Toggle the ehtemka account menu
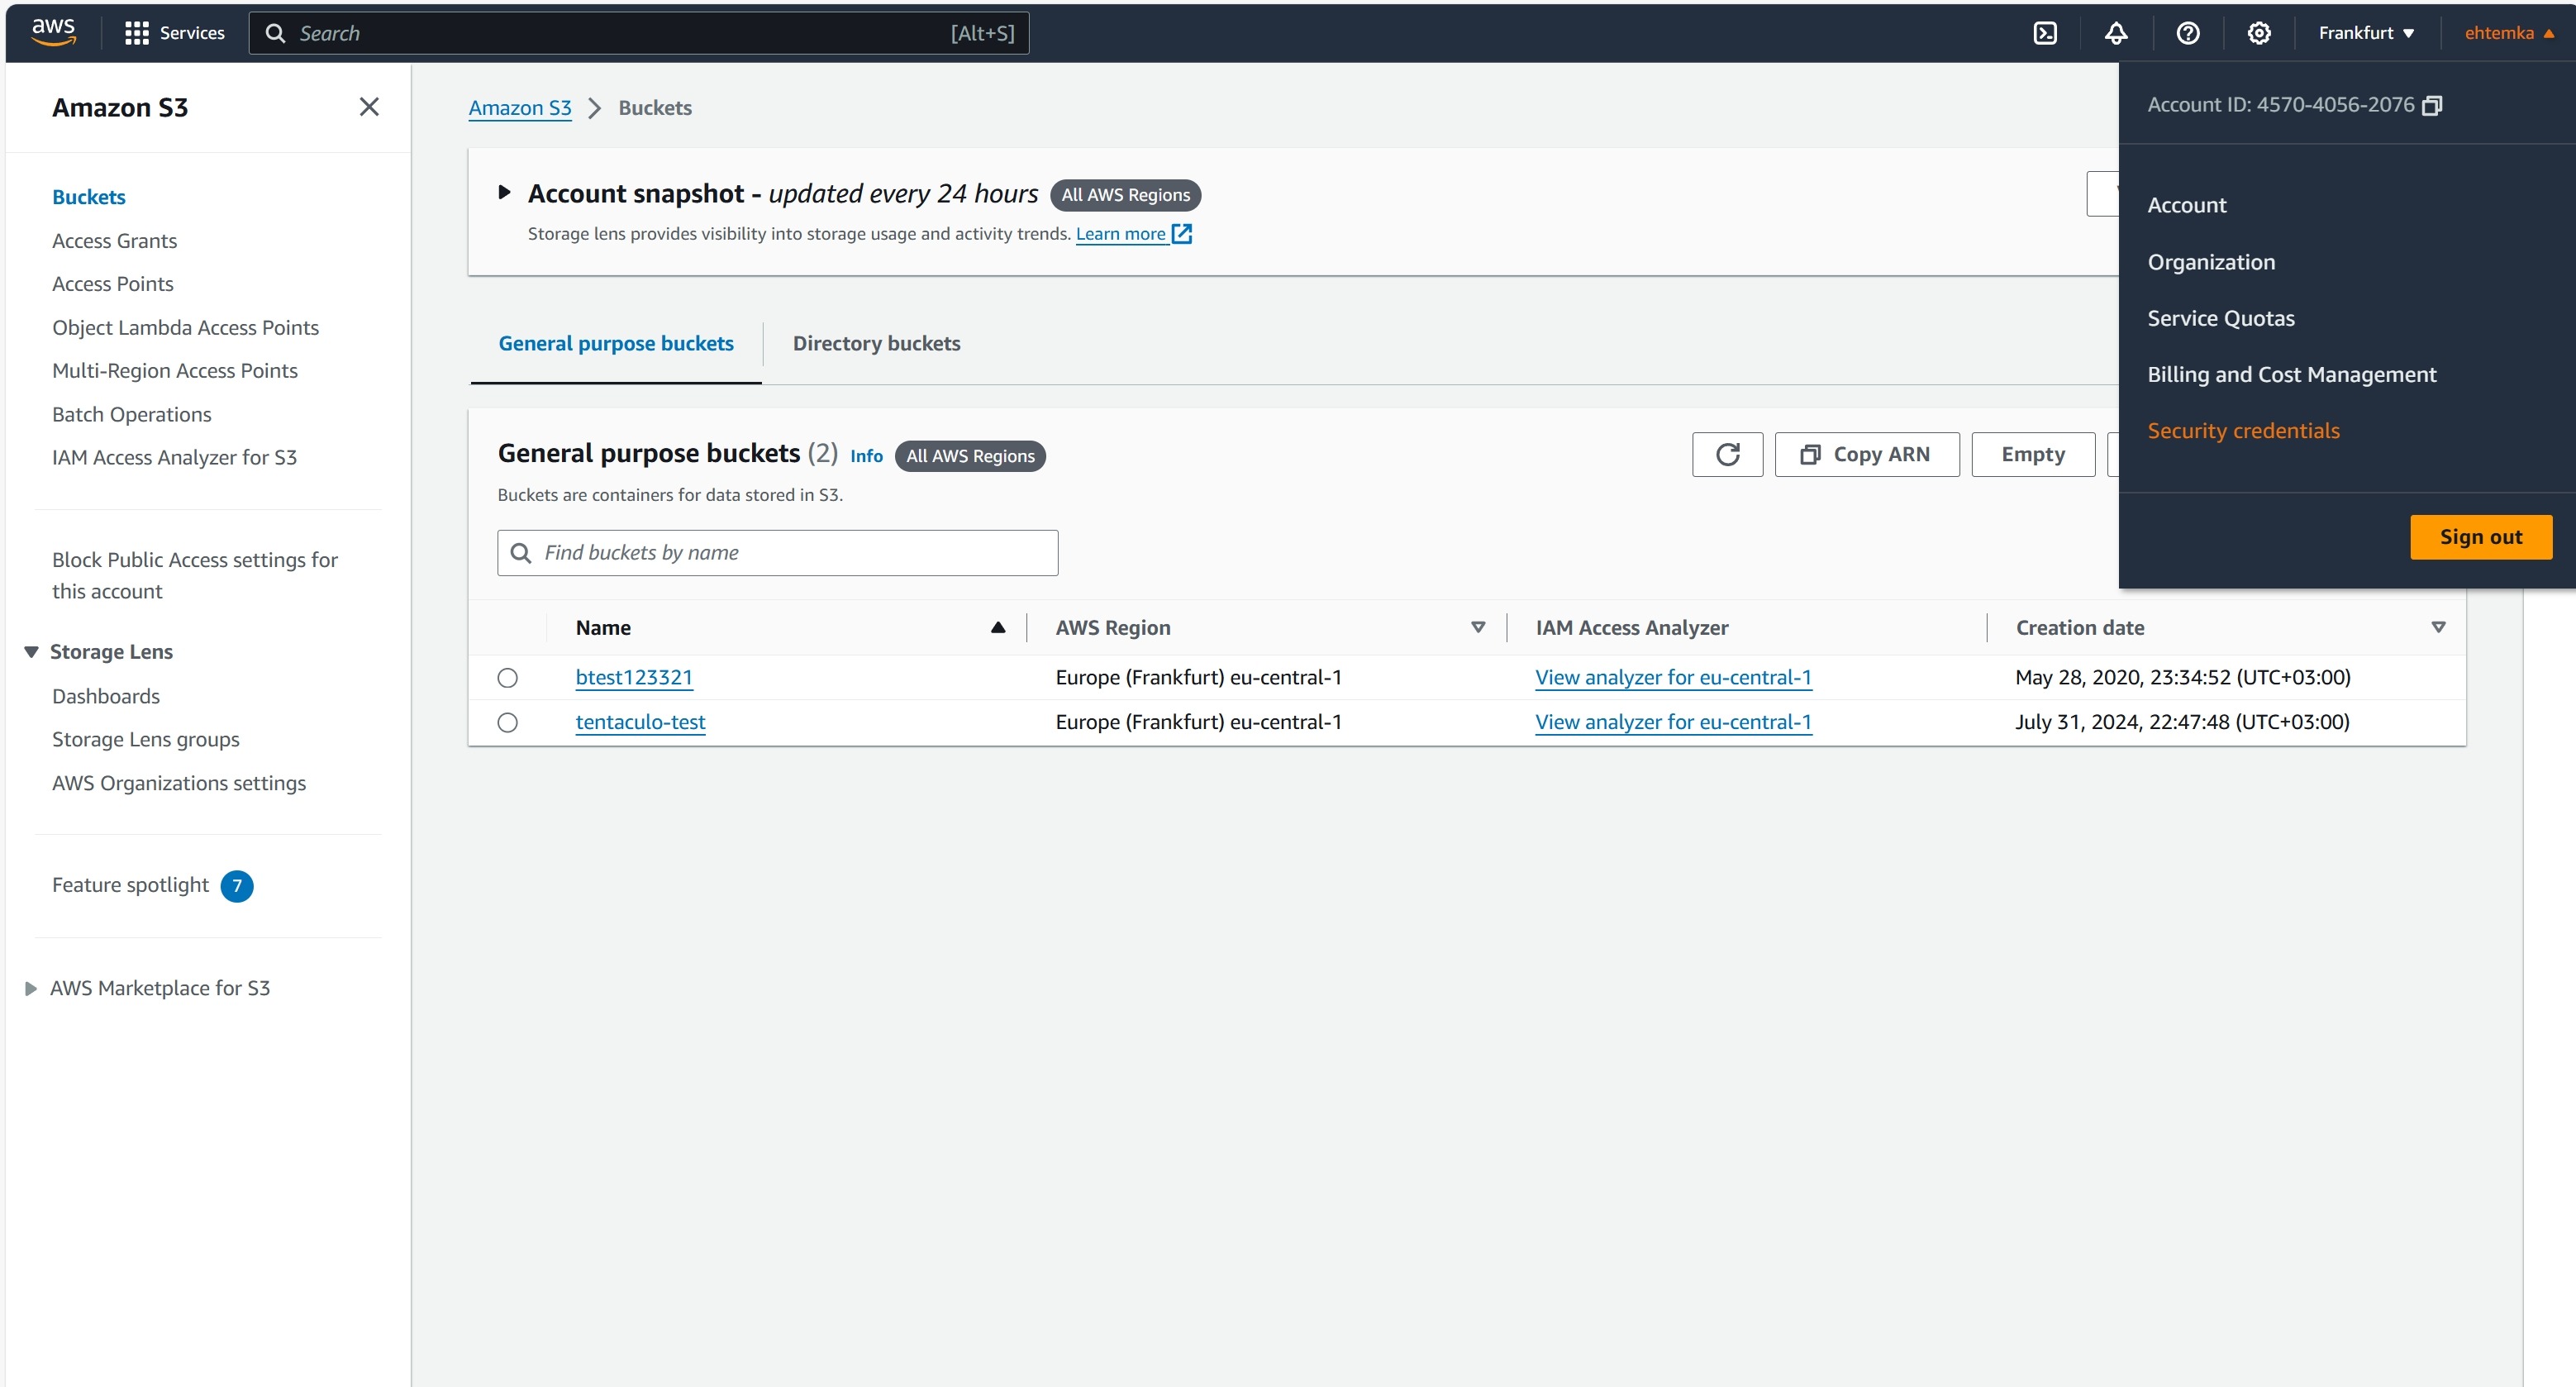 coord(2509,33)
